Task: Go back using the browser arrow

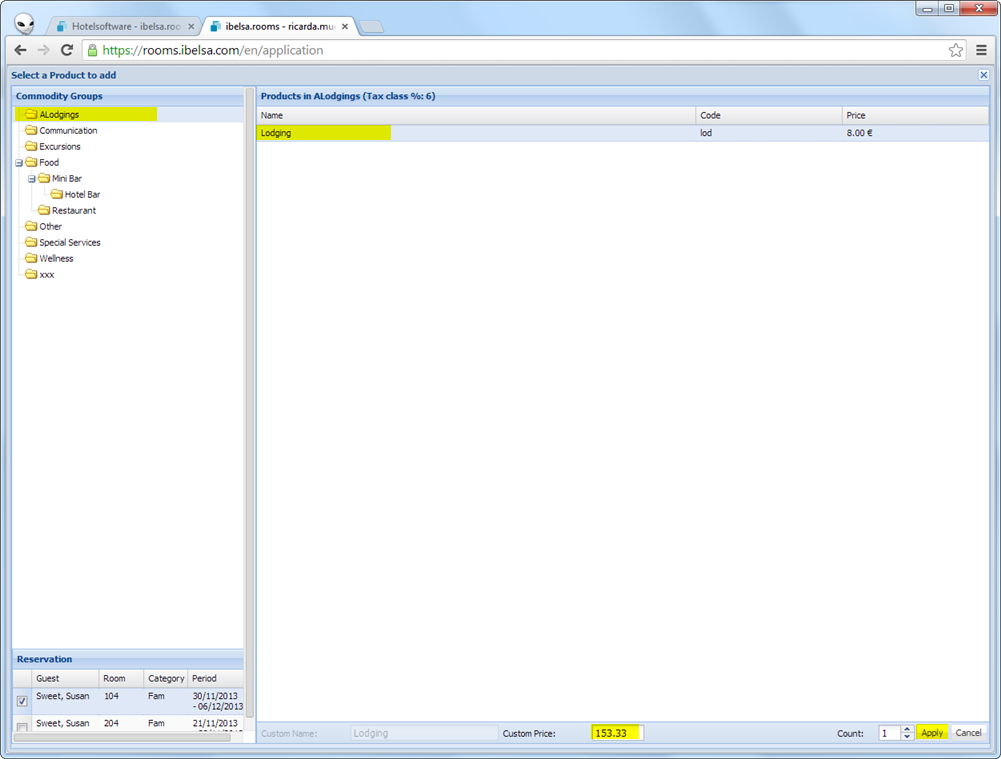Action: 20,50
